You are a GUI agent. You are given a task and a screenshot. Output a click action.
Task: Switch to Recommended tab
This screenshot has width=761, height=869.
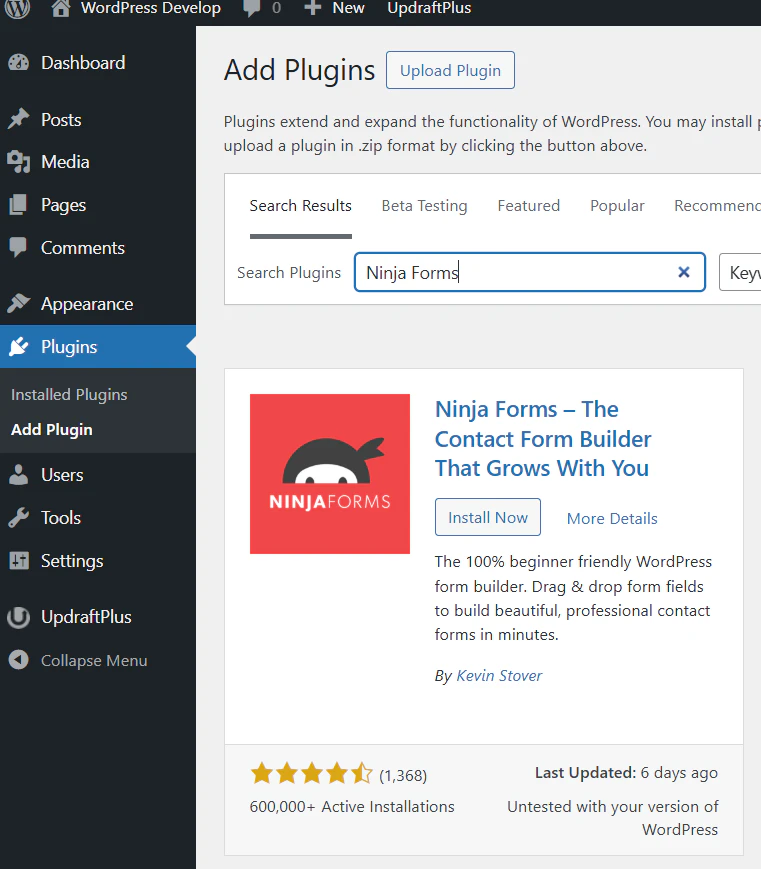pos(717,206)
